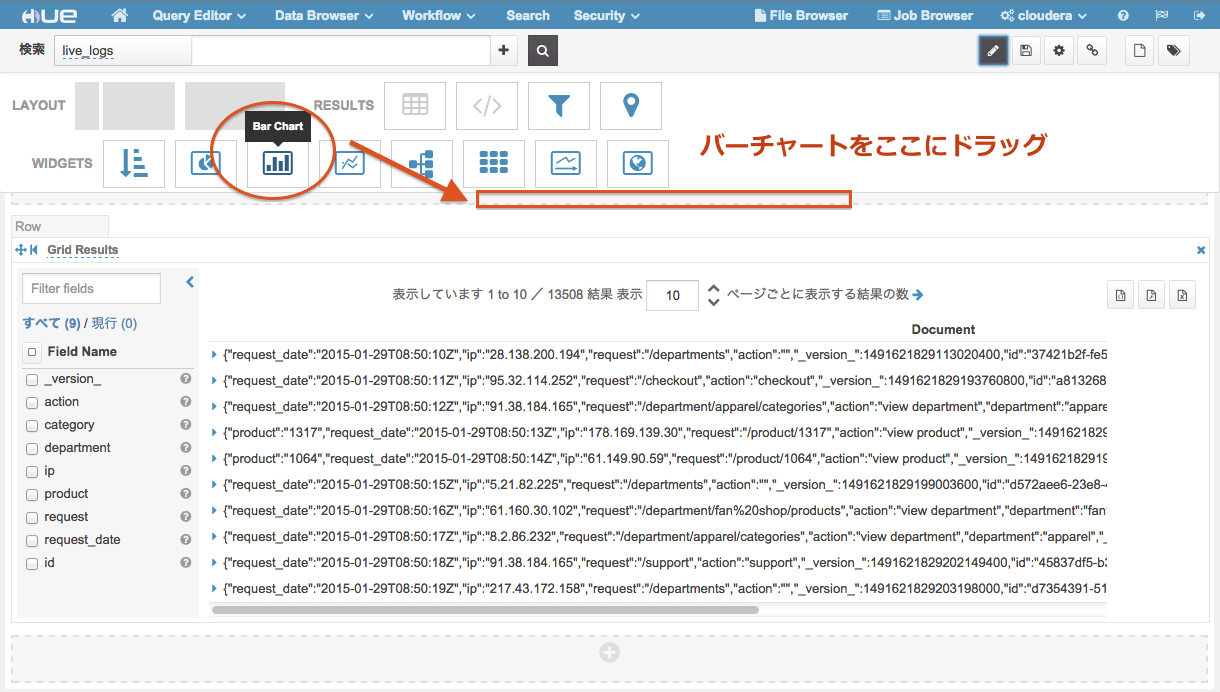
Task: Open the help question mark in navbar
Action: (1124, 16)
